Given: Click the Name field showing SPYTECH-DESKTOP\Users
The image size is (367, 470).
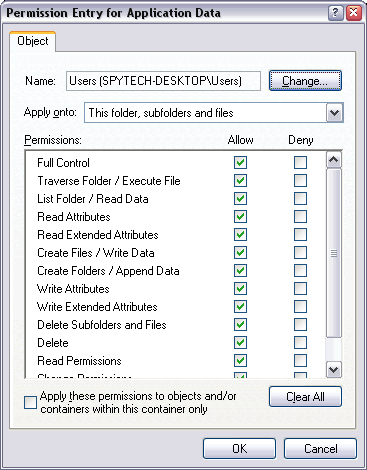Looking at the screenshot, I should coord(163,81).
